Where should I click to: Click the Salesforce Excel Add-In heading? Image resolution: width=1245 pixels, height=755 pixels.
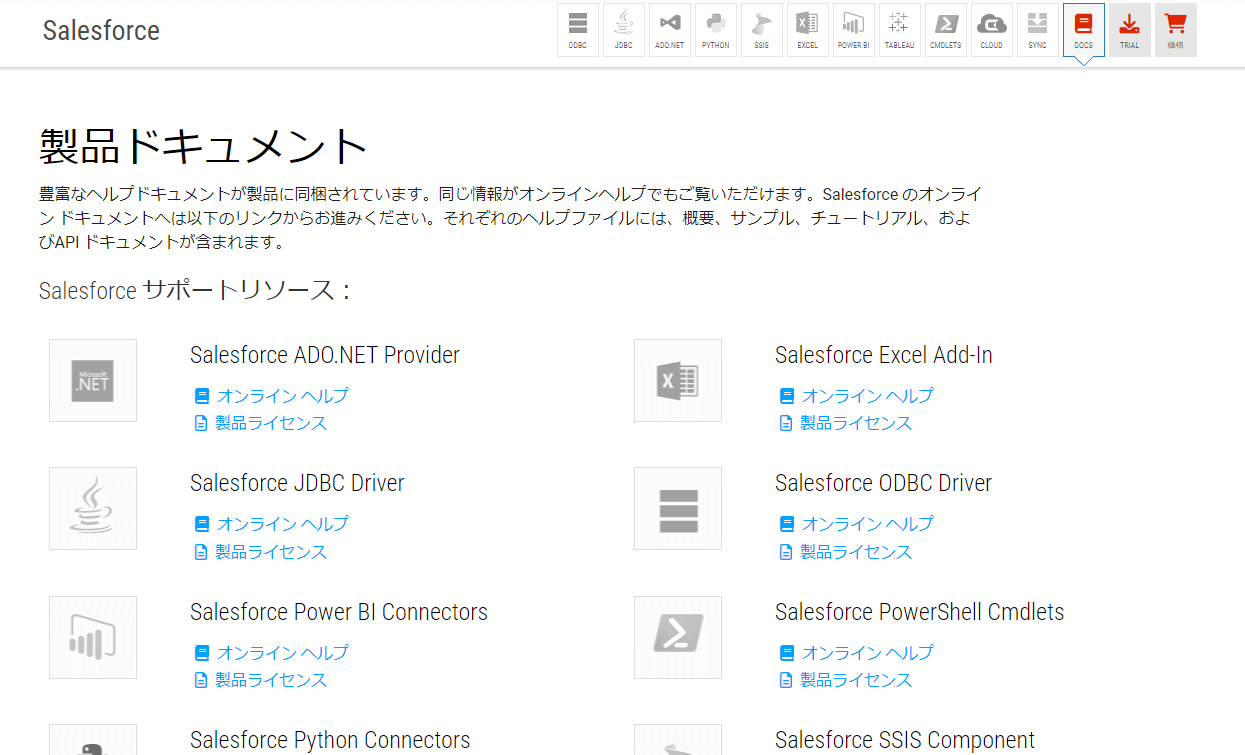point(884,355)
